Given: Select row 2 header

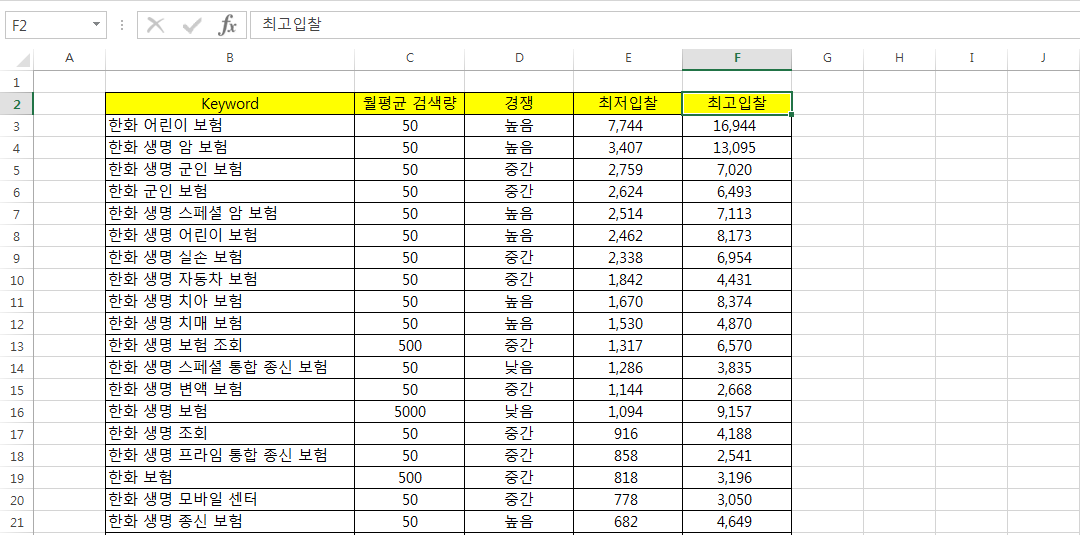Looking at the screenshot, I should tap(17, 104).
